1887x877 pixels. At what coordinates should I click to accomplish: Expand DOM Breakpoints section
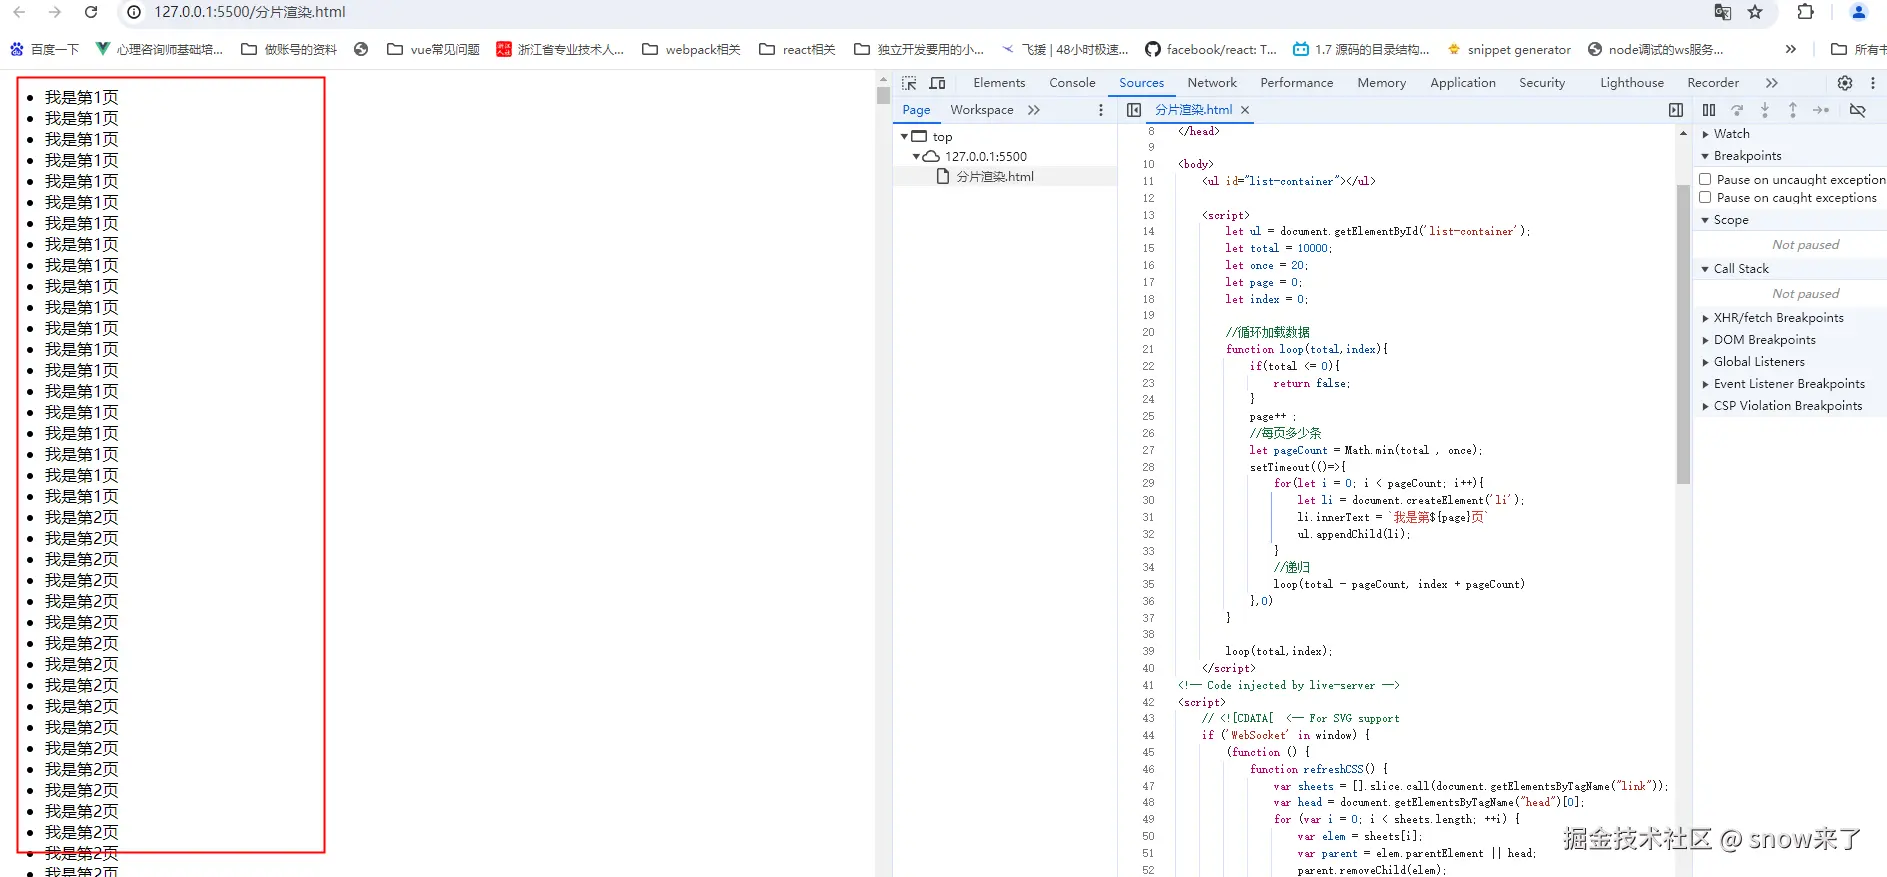click(1706, 340)
